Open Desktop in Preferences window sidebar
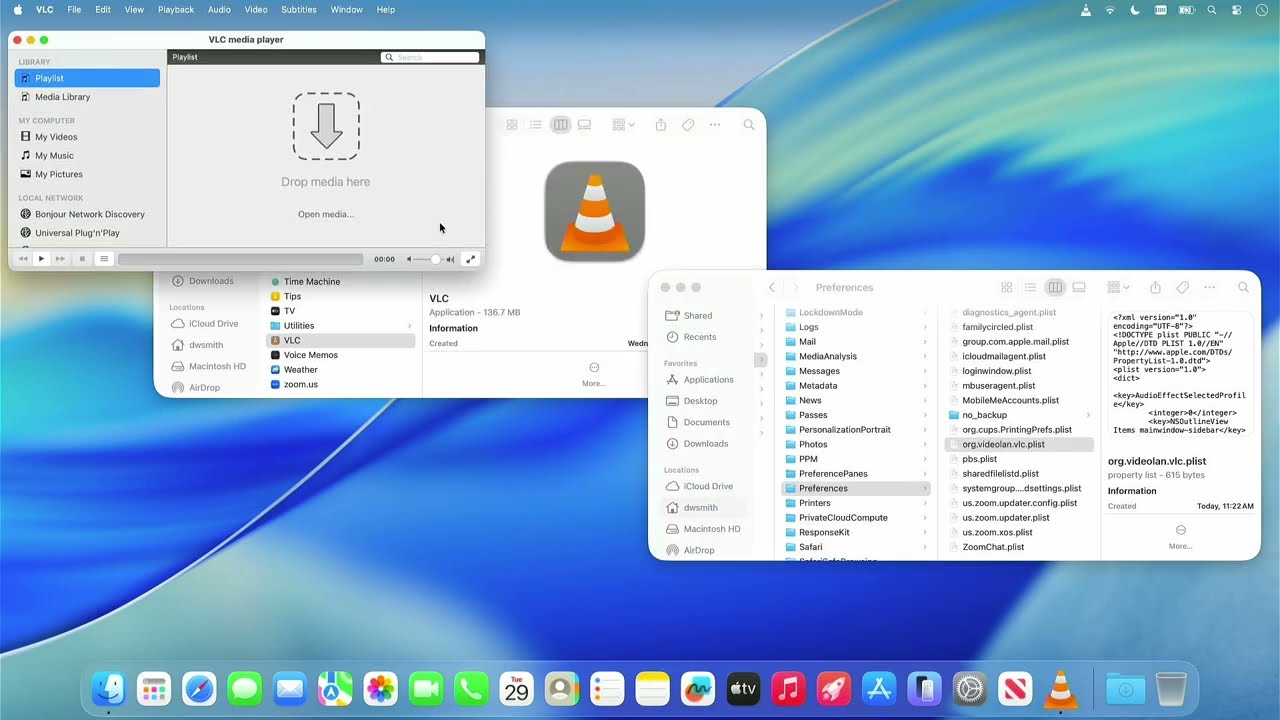Viewport: 1280px width, 720px height. (700, 401)
